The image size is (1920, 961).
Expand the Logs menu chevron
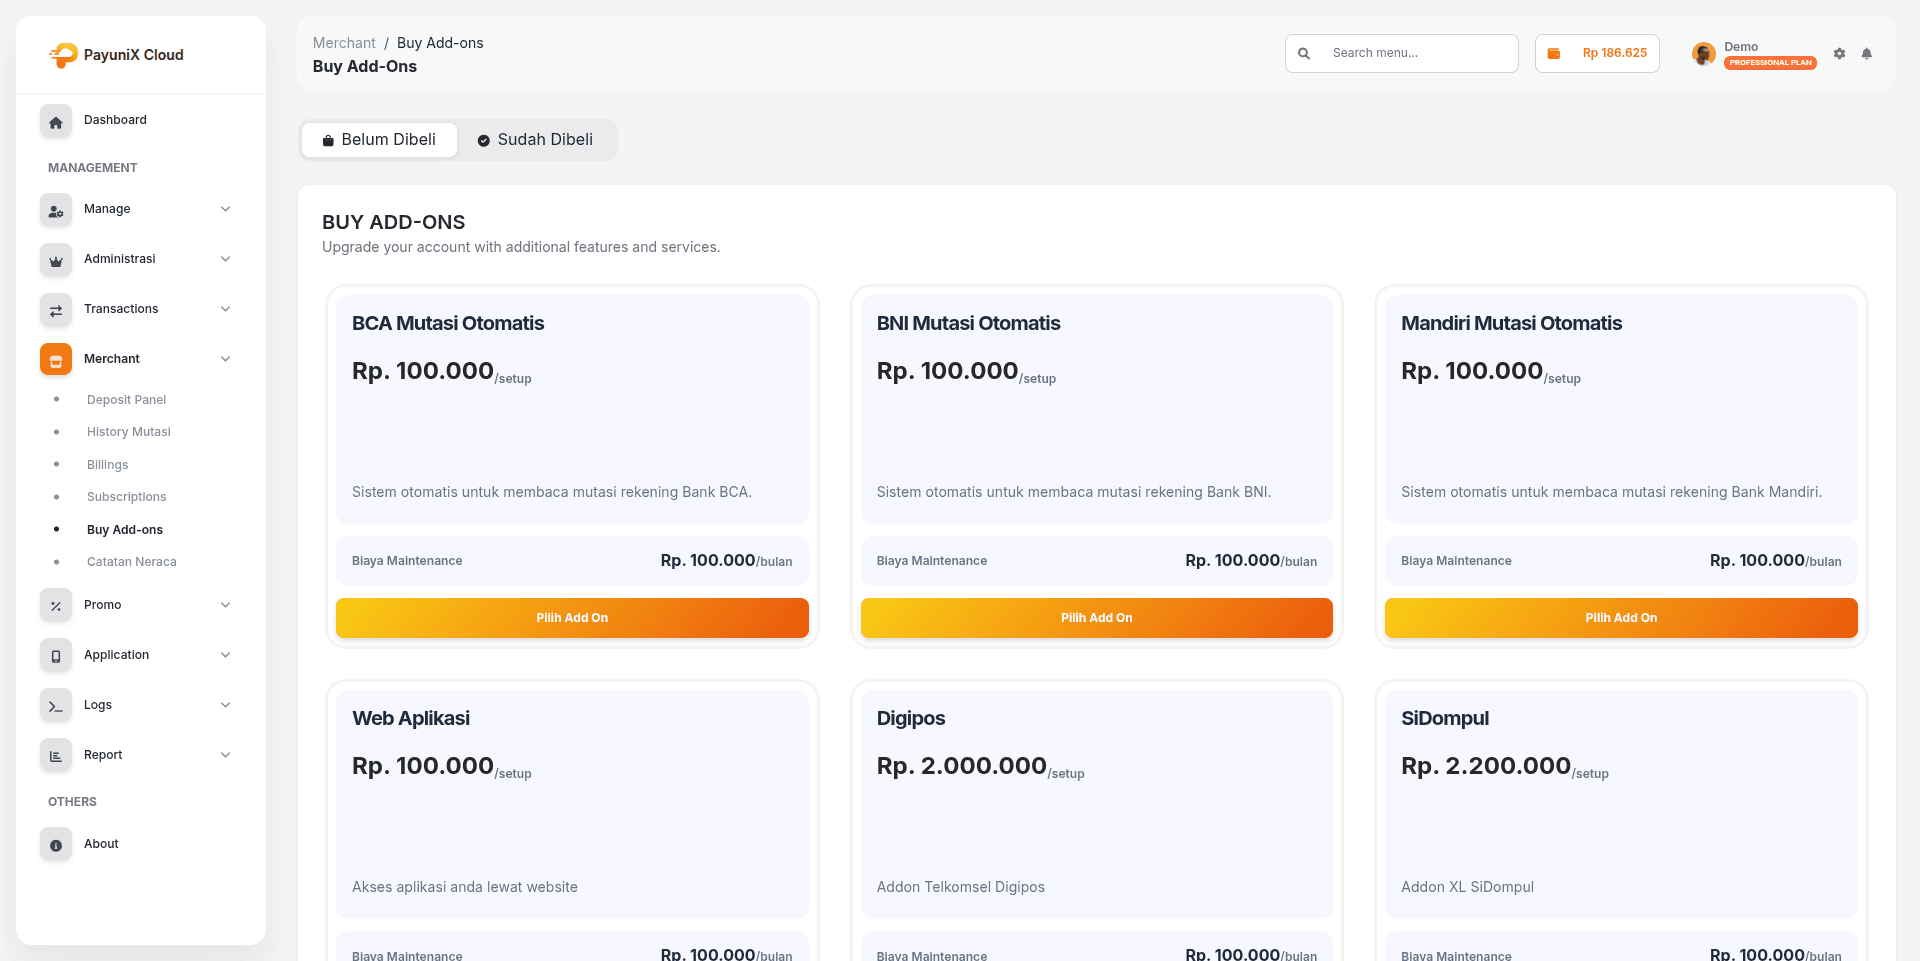[x=226, y=705]
